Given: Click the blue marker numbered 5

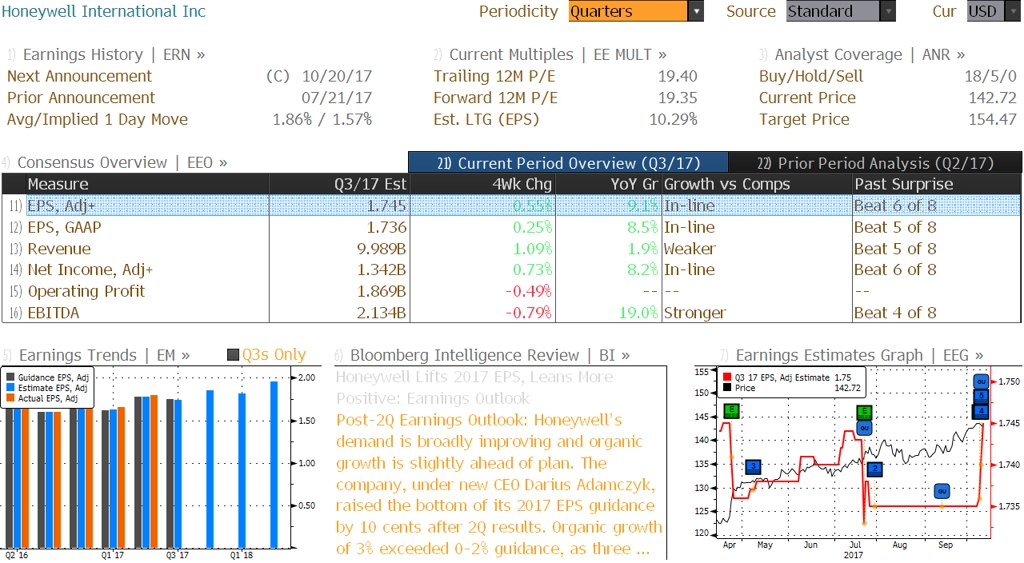Looking at the screenshot, I should 981,395.
